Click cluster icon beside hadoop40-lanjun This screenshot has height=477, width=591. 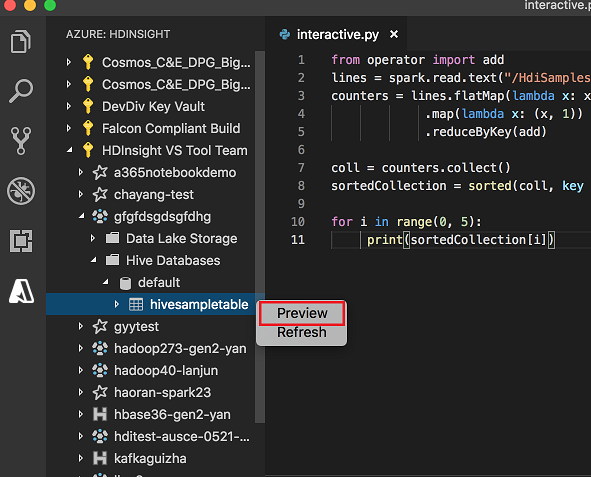tap(100, 370)
